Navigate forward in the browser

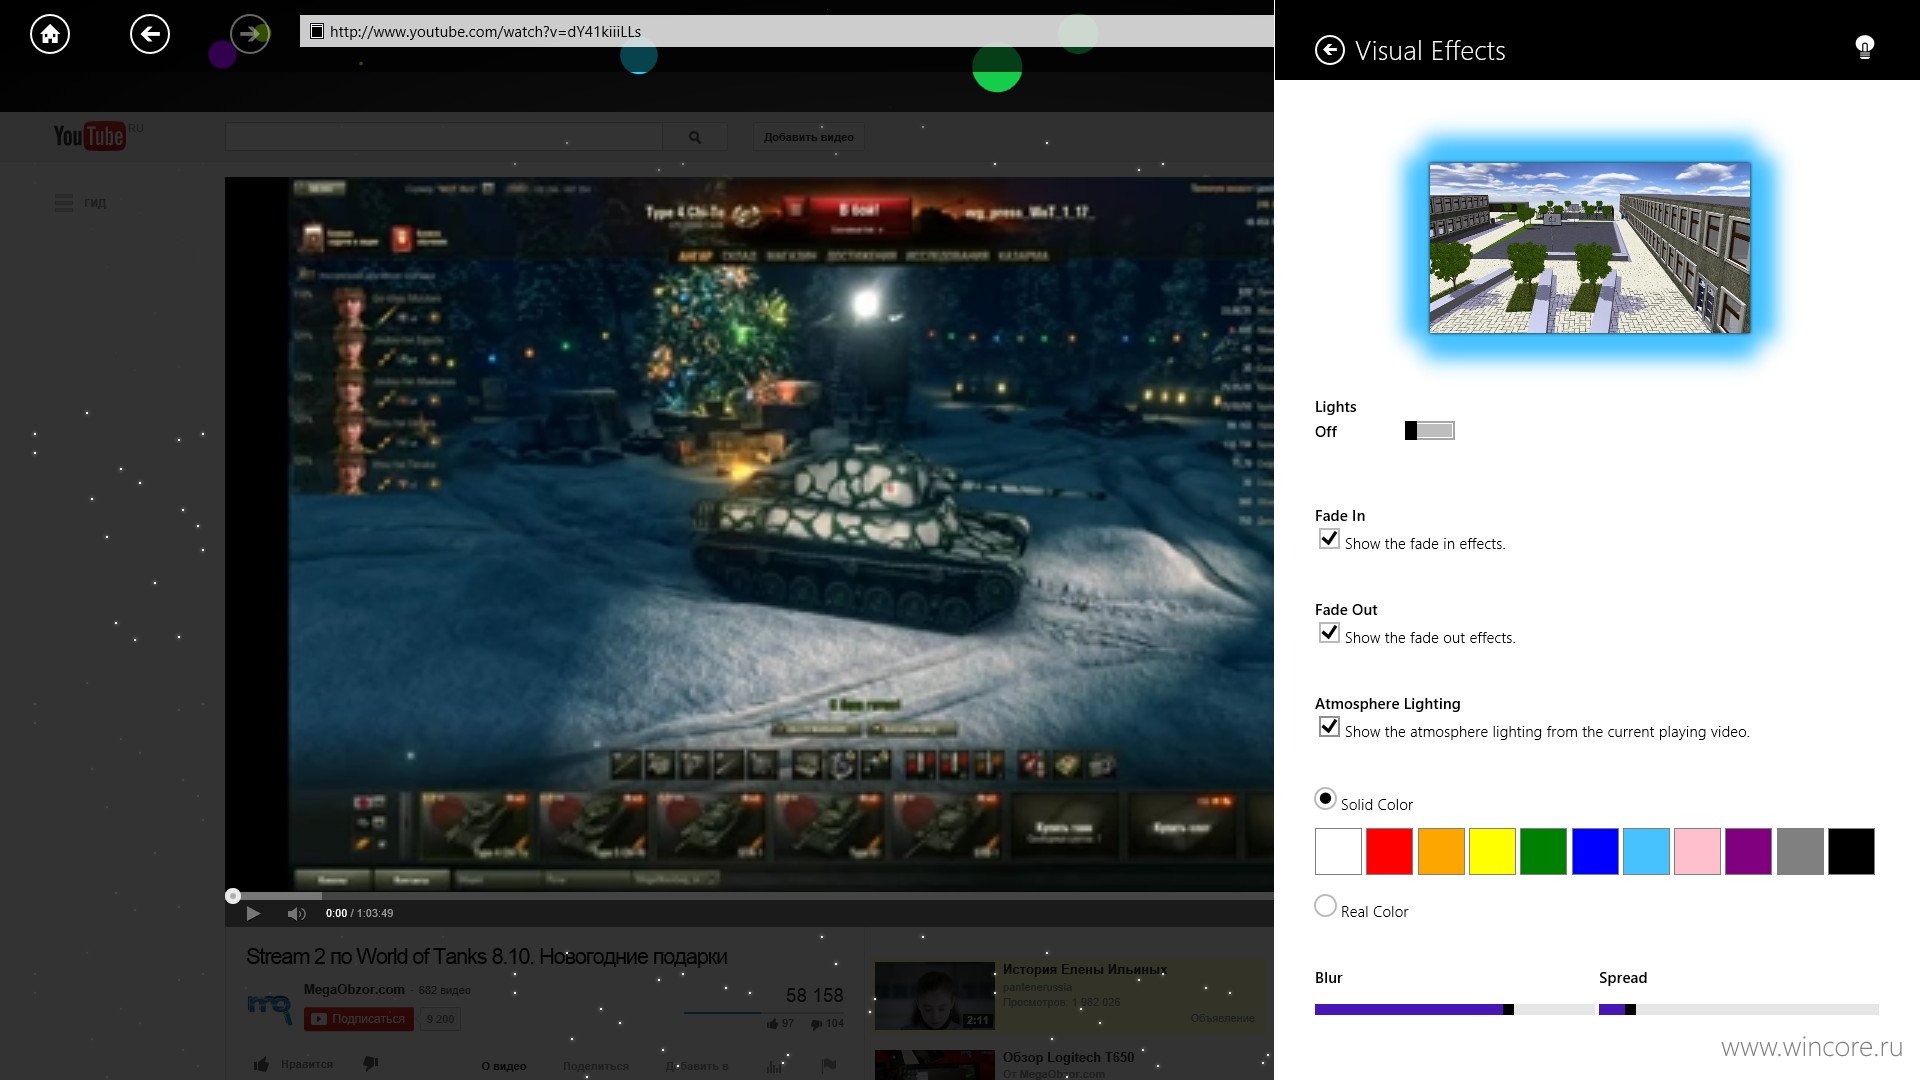pos(250,34)
